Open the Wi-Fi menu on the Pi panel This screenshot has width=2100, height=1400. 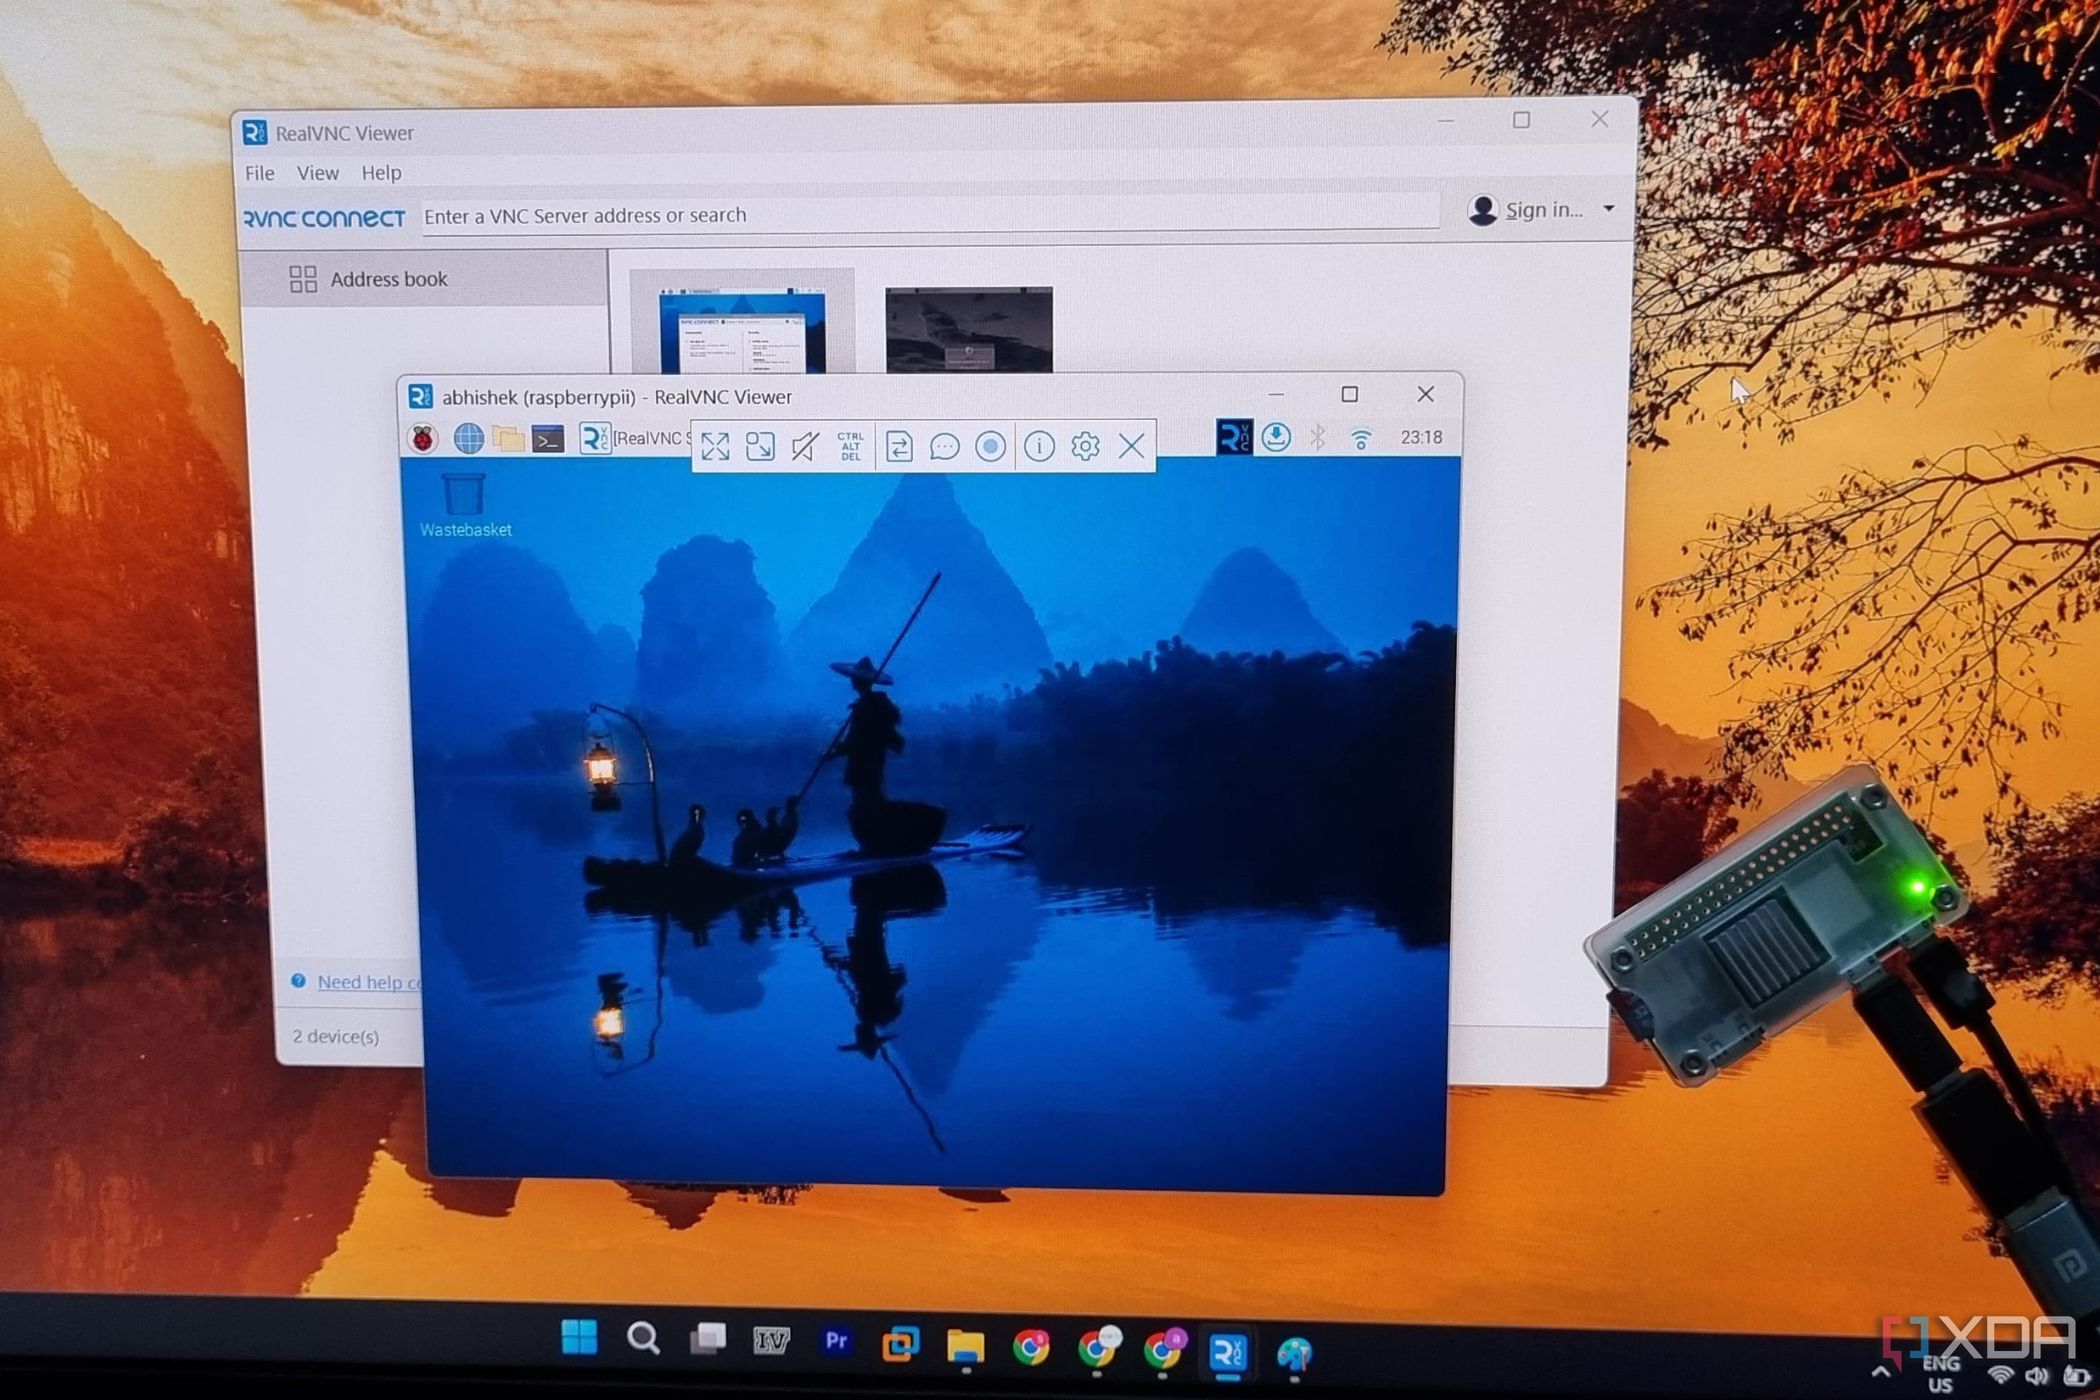(1362, 437)
